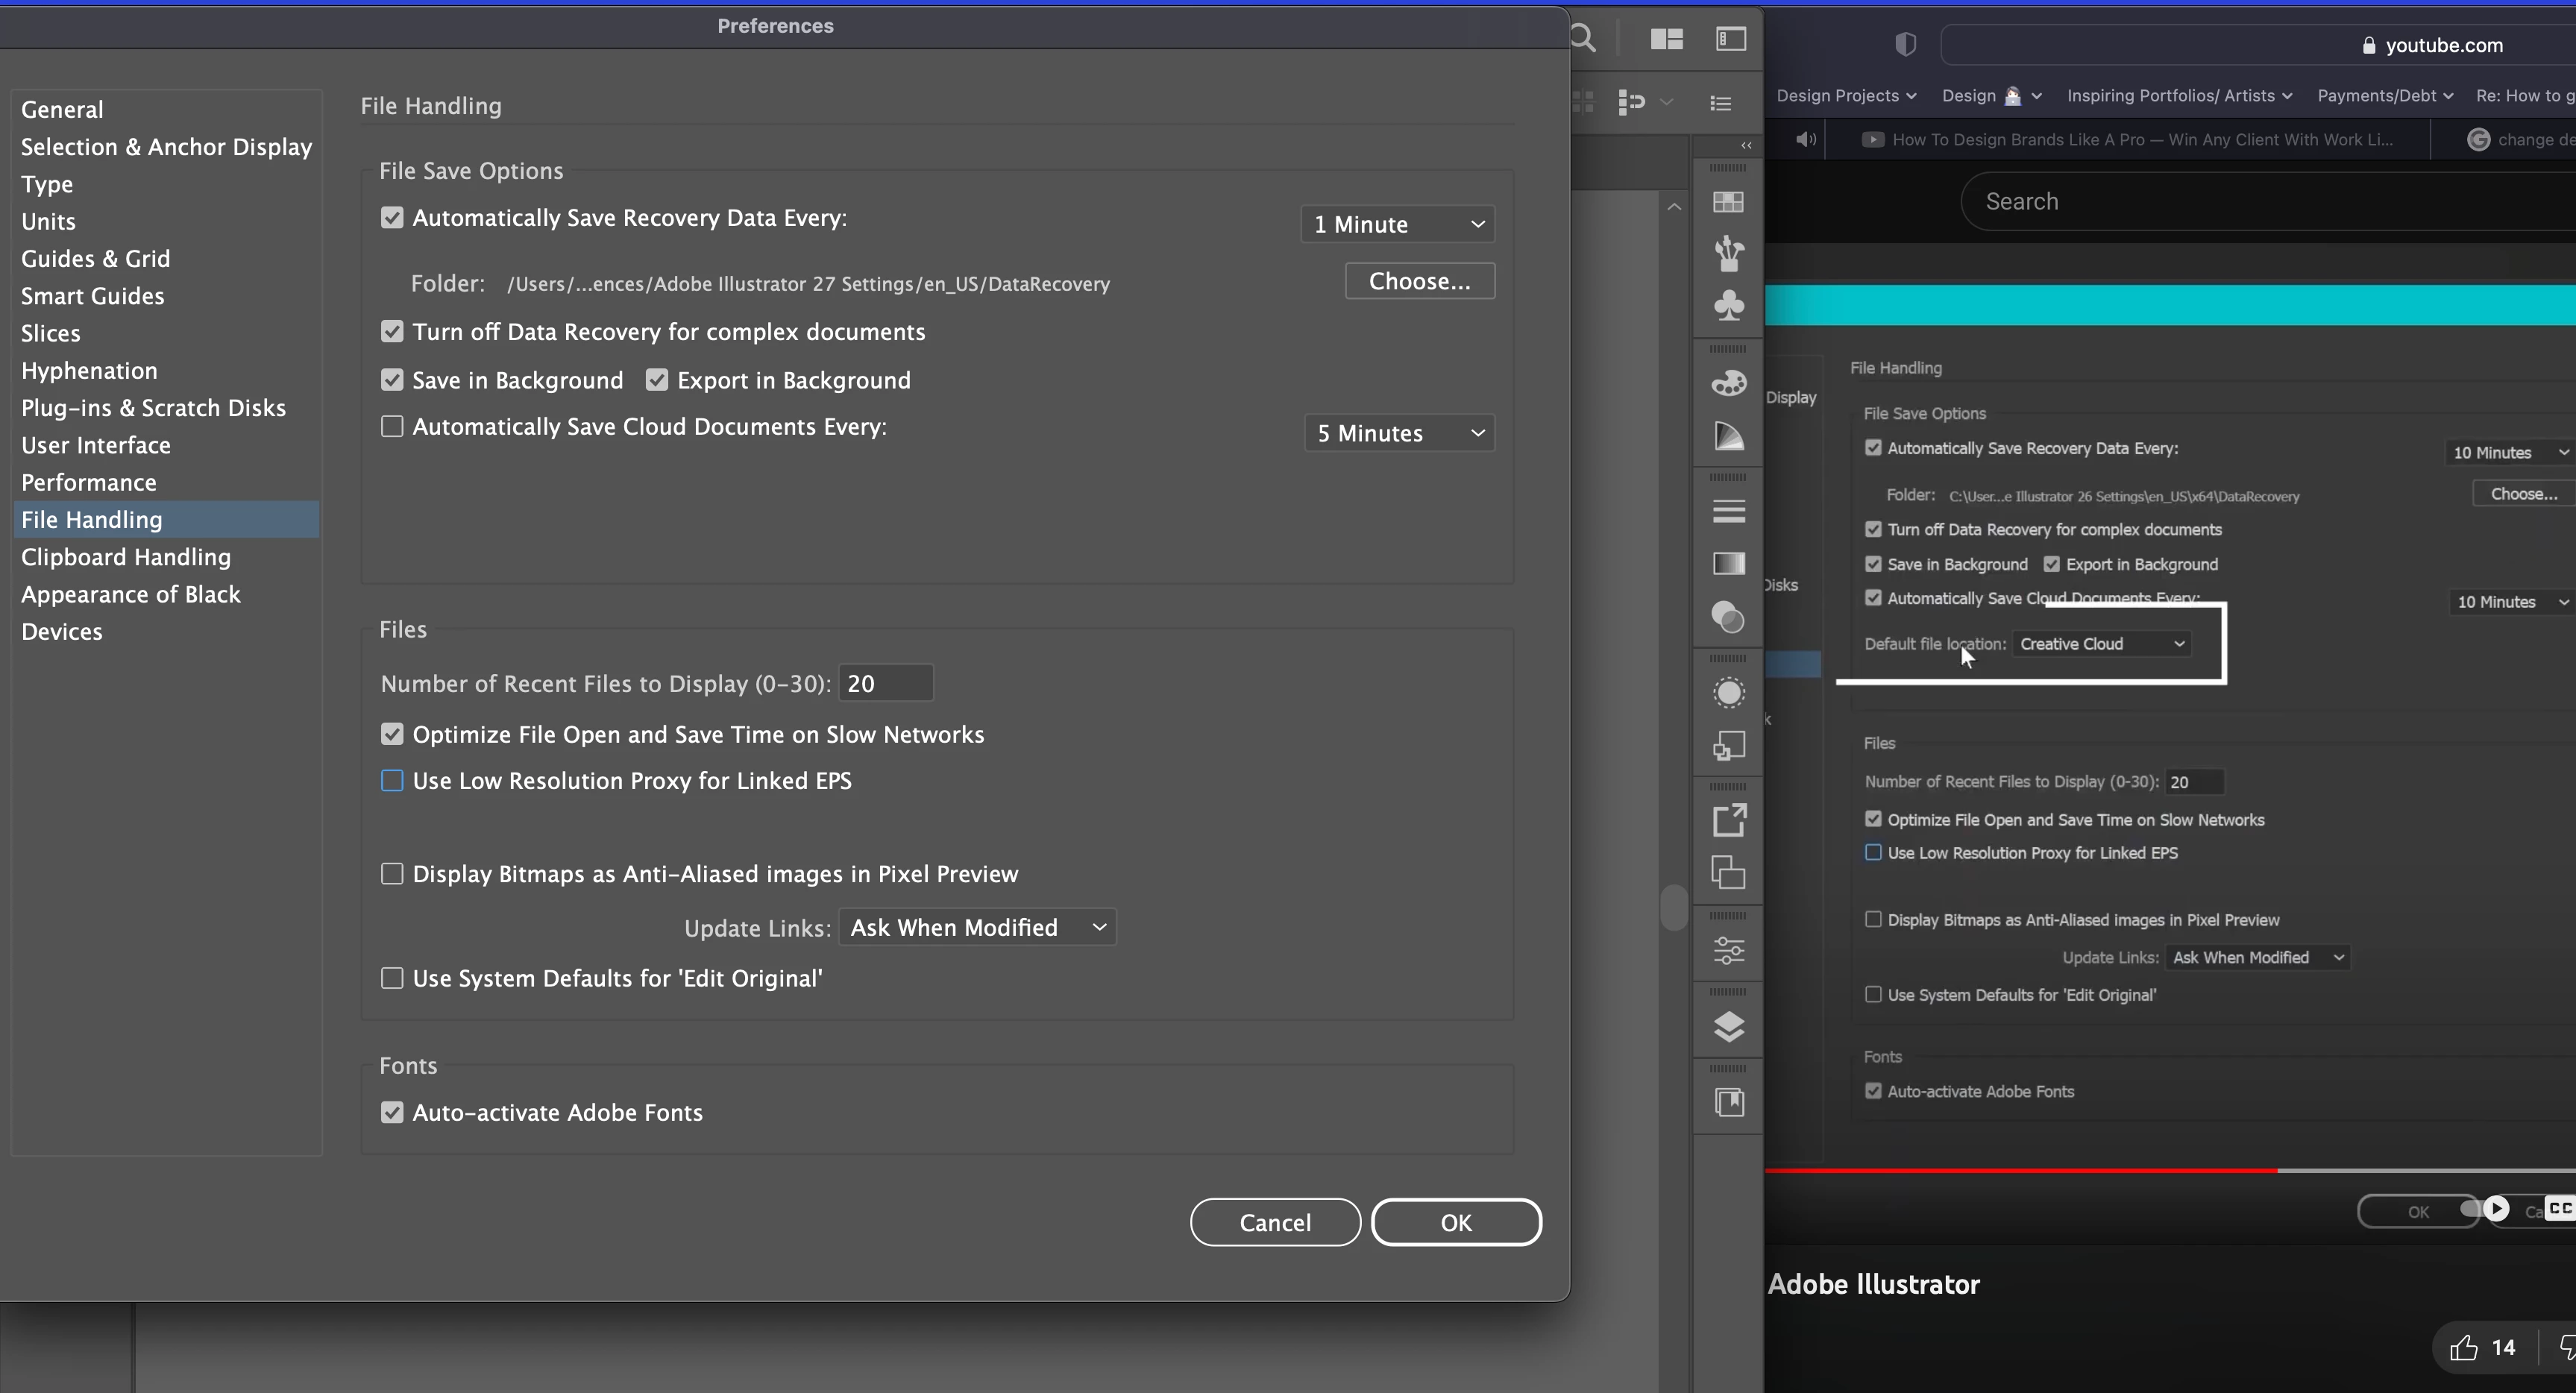The height and width of the screenshot is (1393, 2576).
Task: Select Performance preferences category
Action: coord(89,483)
